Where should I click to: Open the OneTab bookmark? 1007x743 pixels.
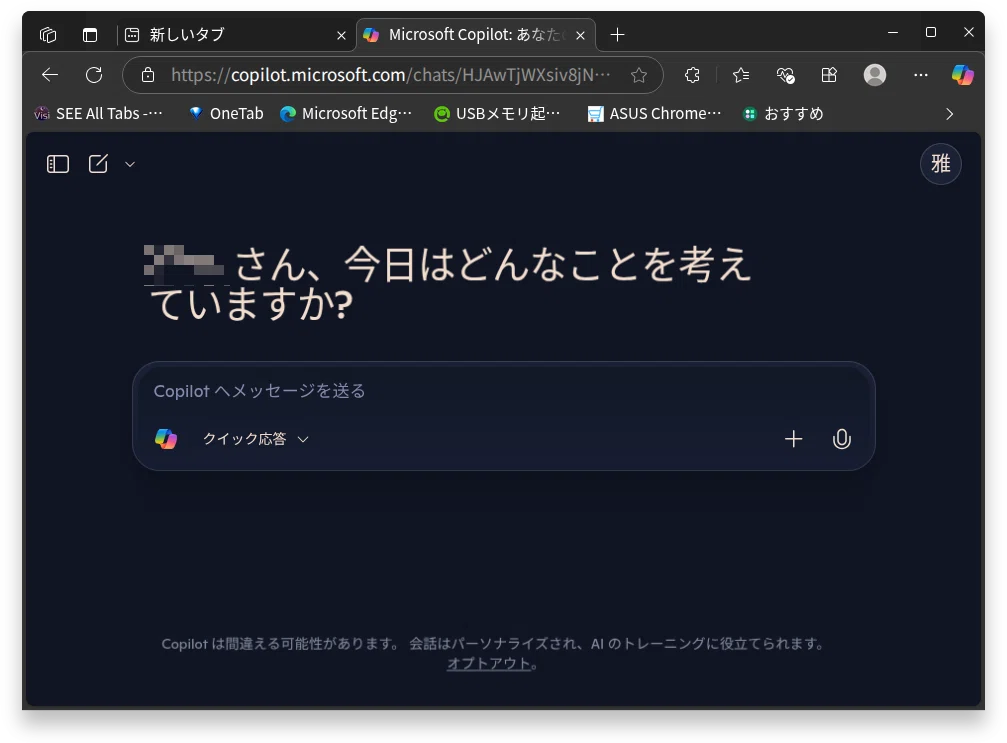[226, 114]
